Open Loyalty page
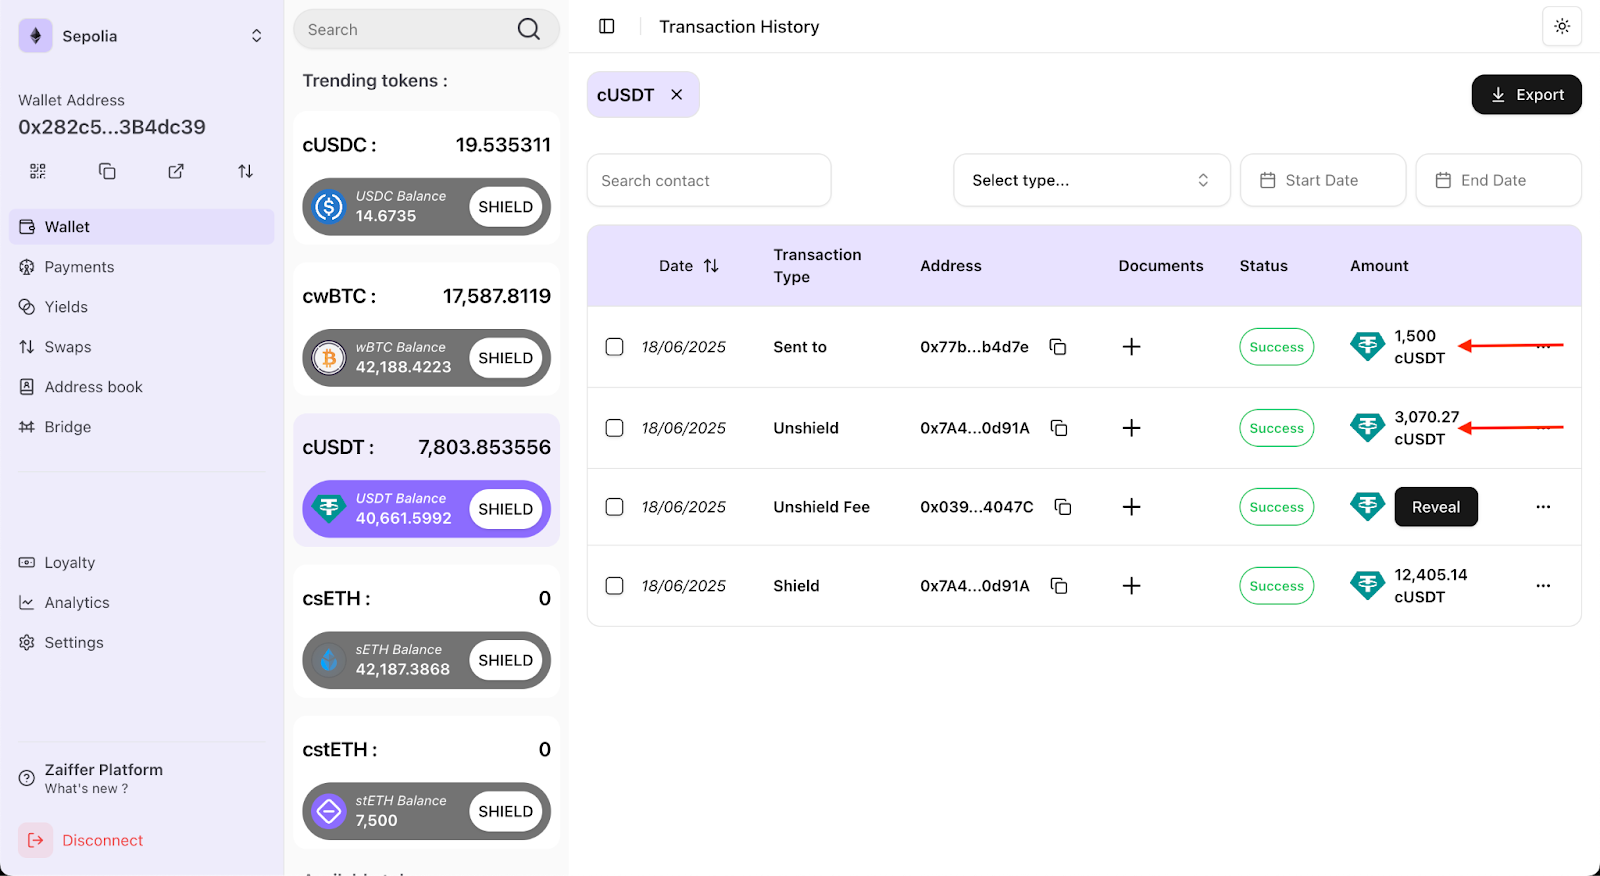This screenshot has height=876, width=1600. 142,563
